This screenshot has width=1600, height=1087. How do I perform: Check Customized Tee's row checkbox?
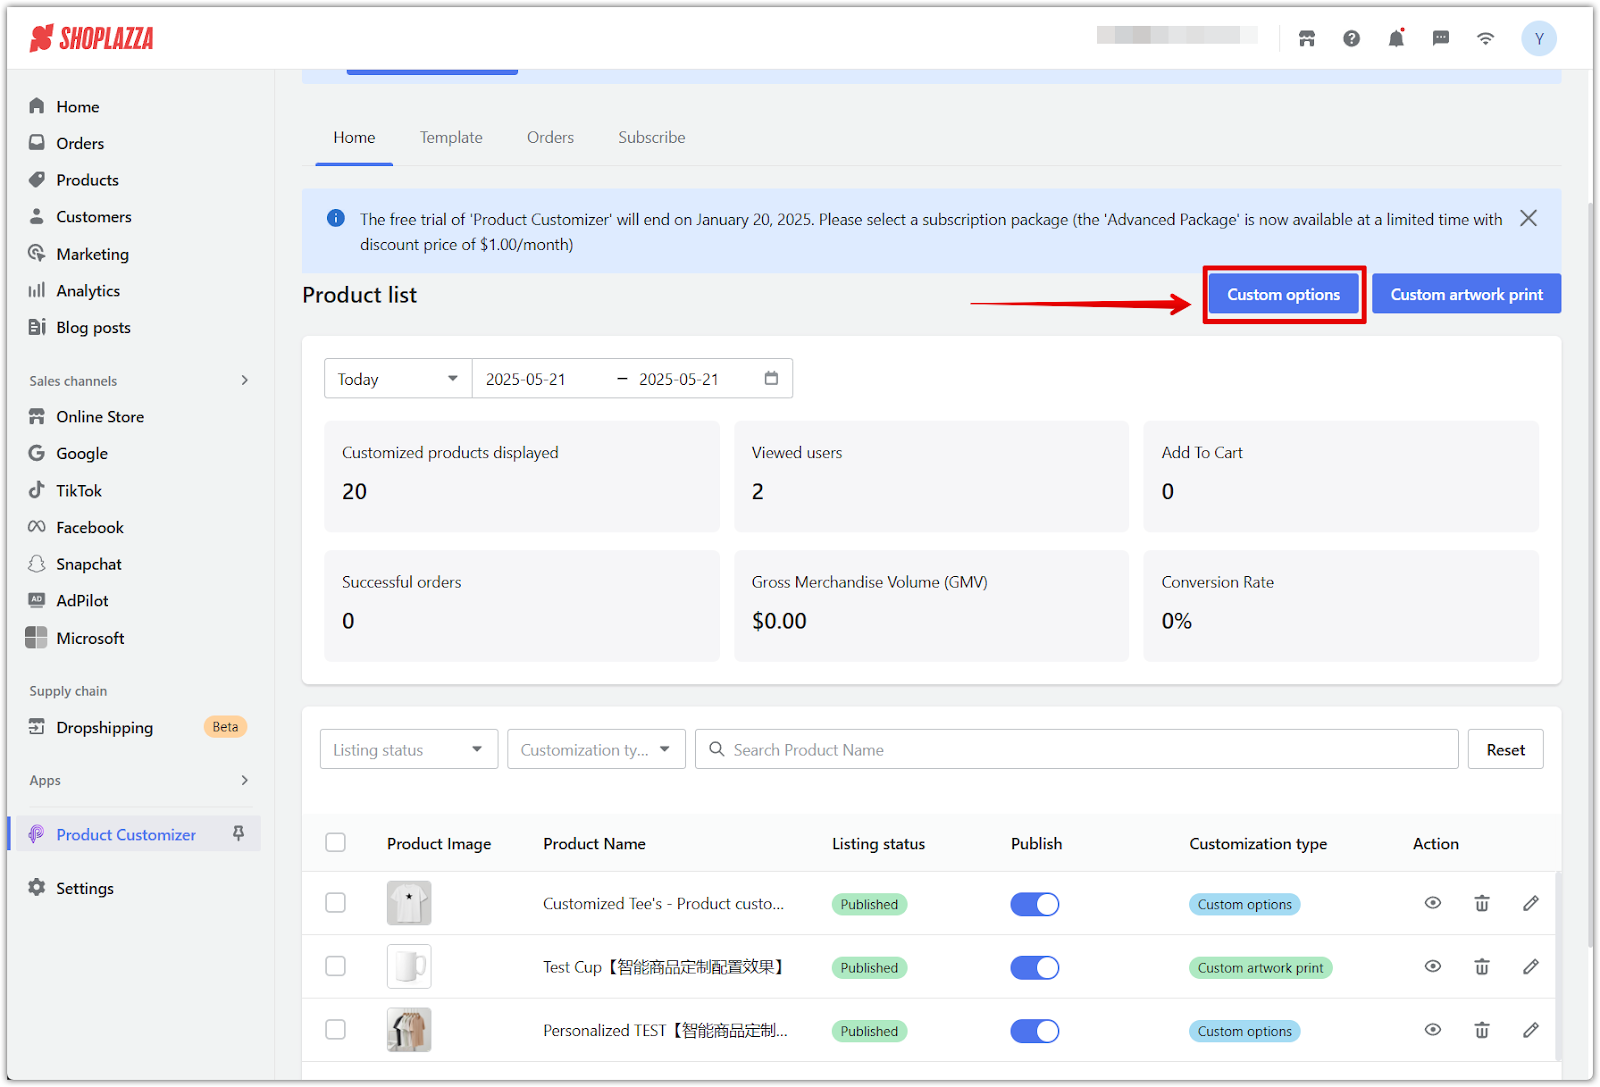coord(336,903)
